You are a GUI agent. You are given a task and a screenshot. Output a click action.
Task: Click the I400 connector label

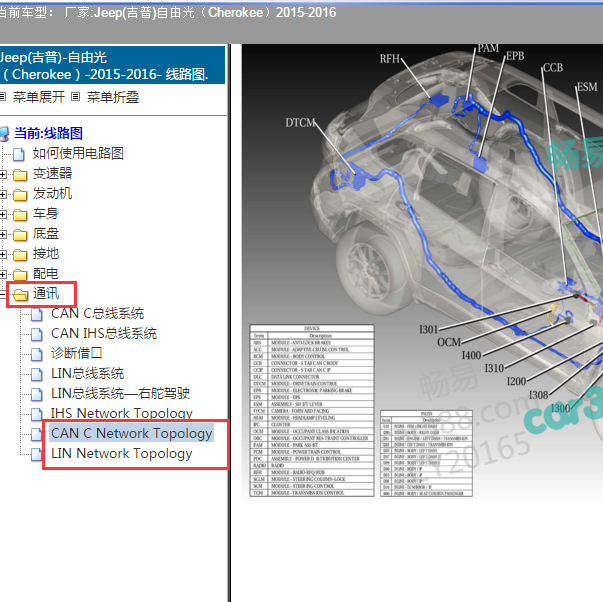[x=471, y=355]
